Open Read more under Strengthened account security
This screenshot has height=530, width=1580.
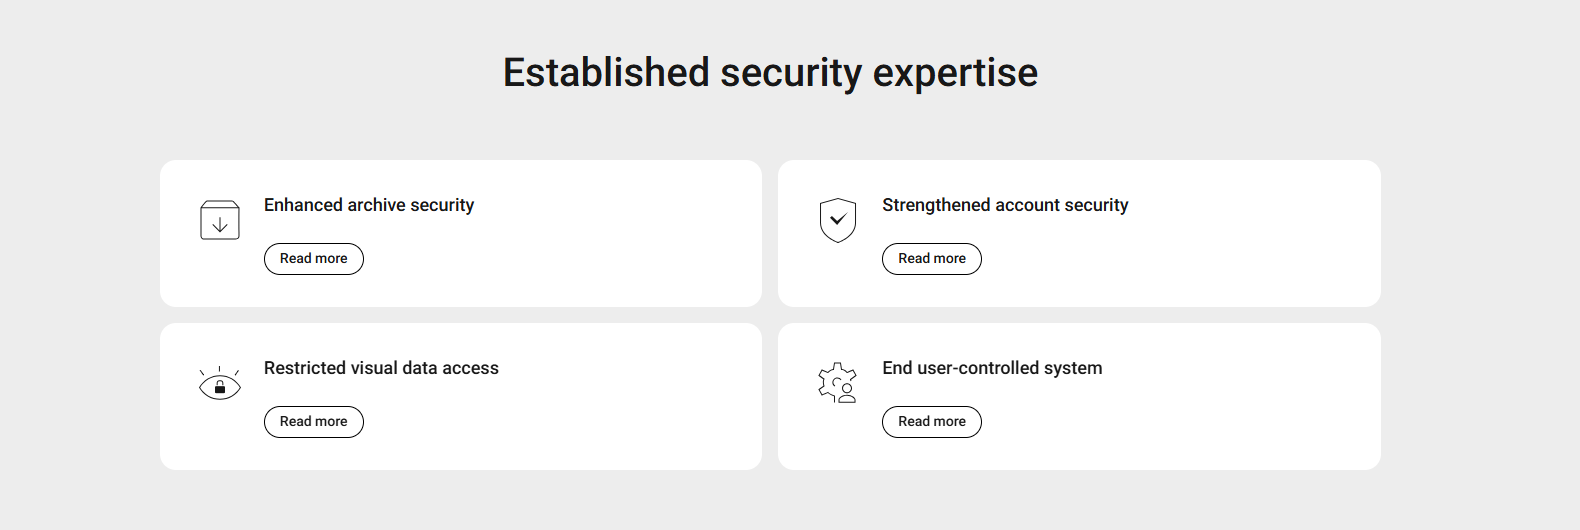(x=932, y=259)
